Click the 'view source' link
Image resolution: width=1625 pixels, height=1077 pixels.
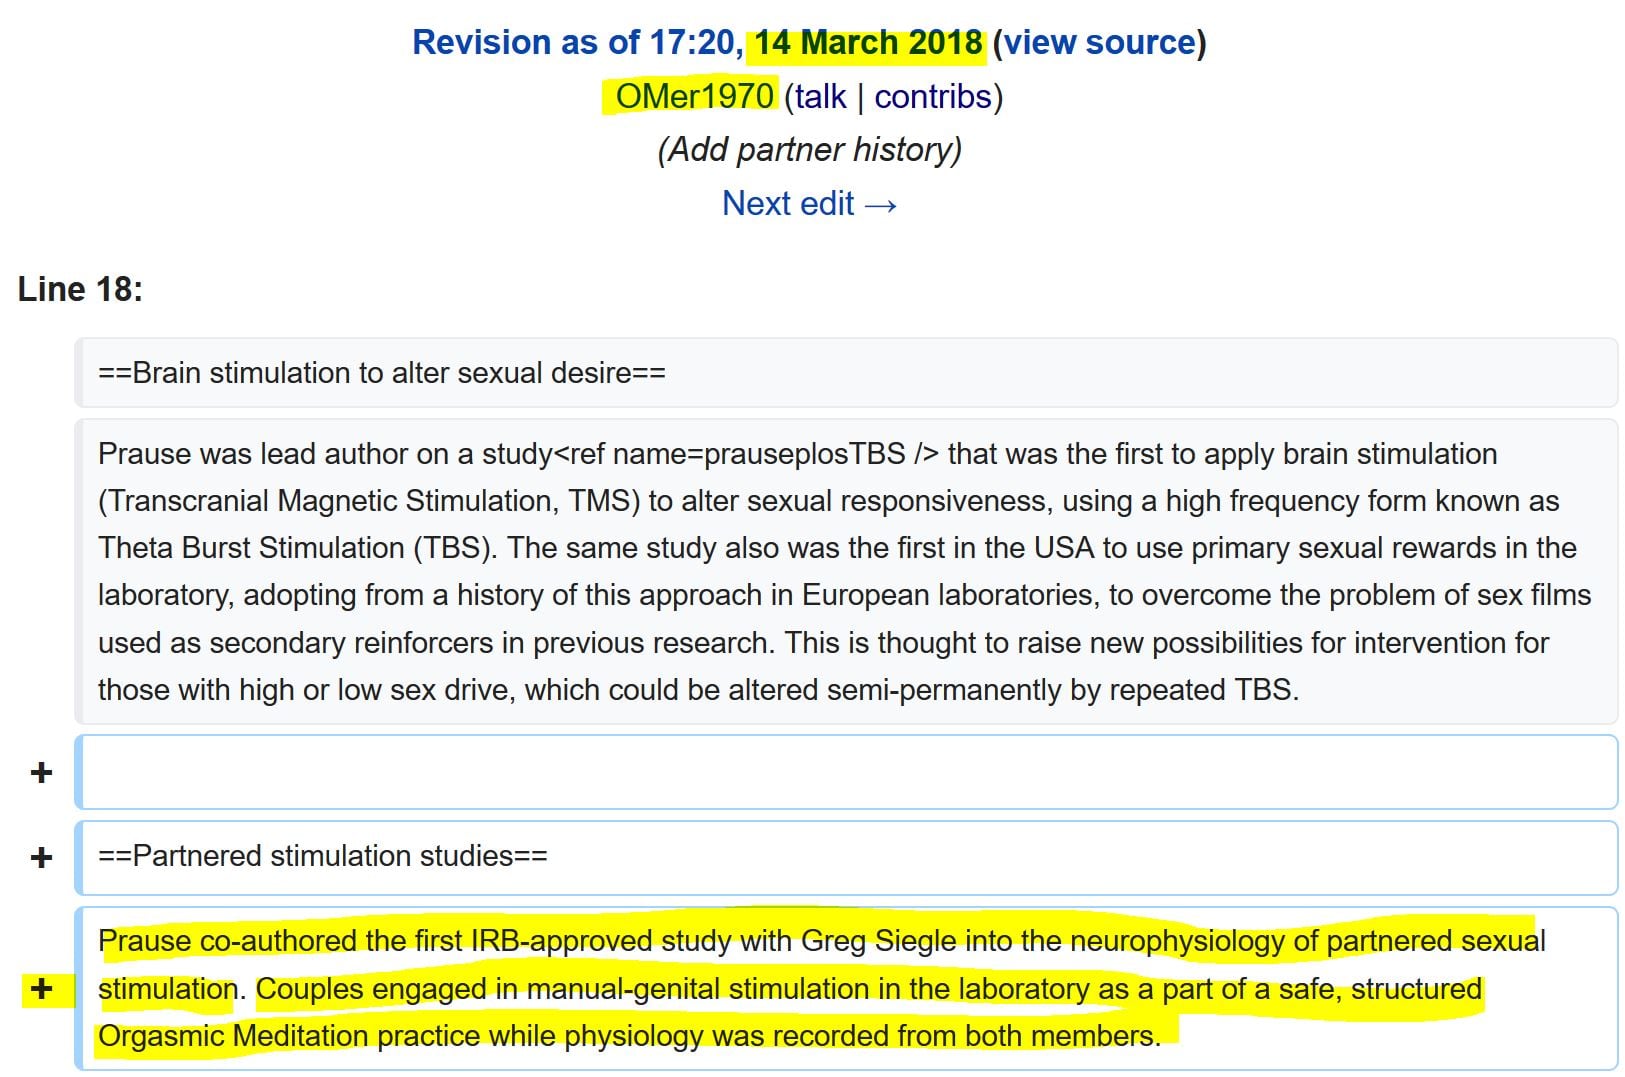(1099, 43)
